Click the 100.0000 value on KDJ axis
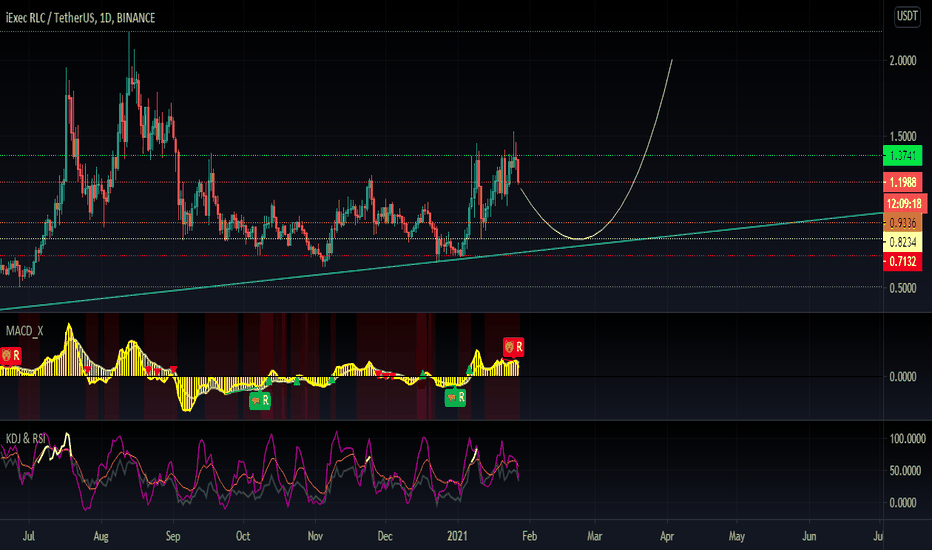 click(x=907, y=439)
